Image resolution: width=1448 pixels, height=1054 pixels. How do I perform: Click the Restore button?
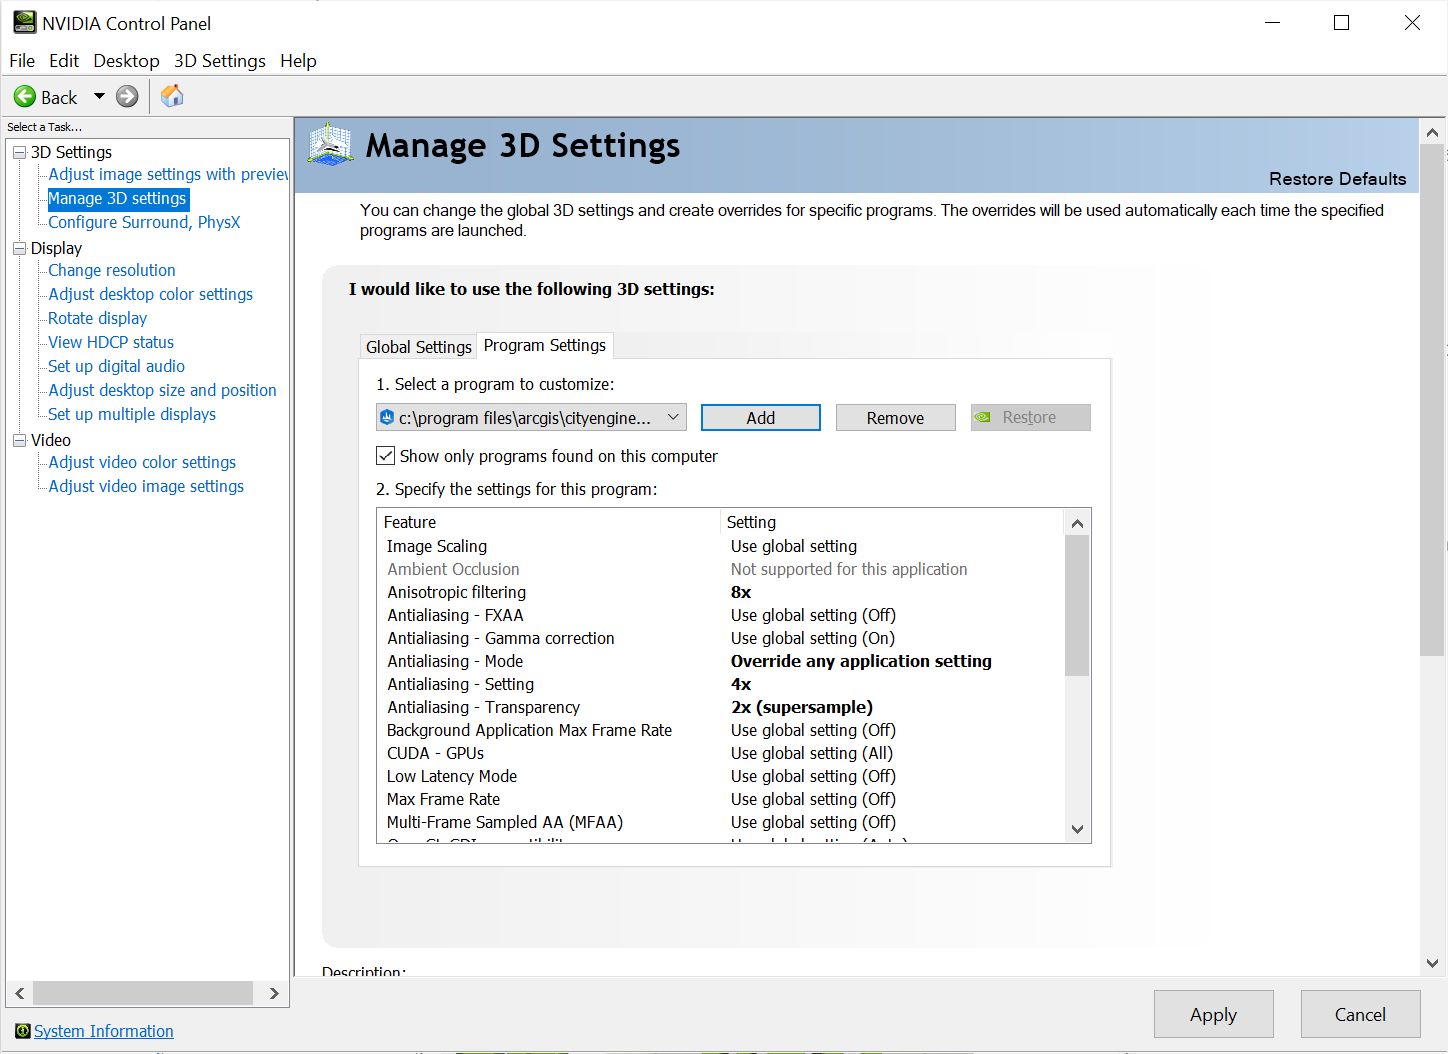click(x=1031, y=418)
